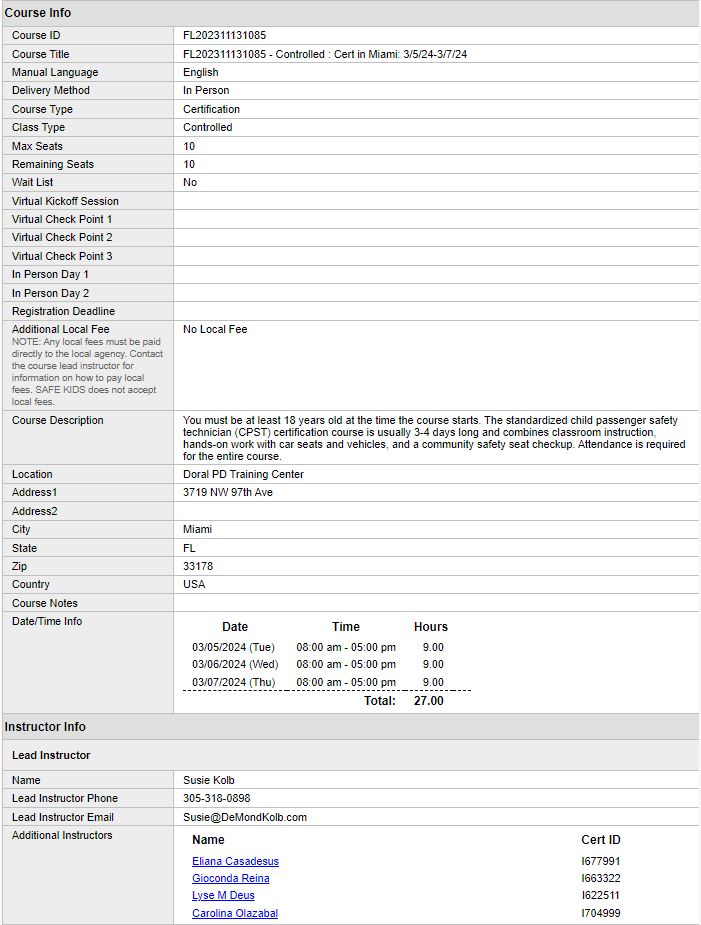Click Cert ID I622511
Image resolution: width=701 pixels, height=925 pixels.
pyautogui.click(x=601, y=896)
